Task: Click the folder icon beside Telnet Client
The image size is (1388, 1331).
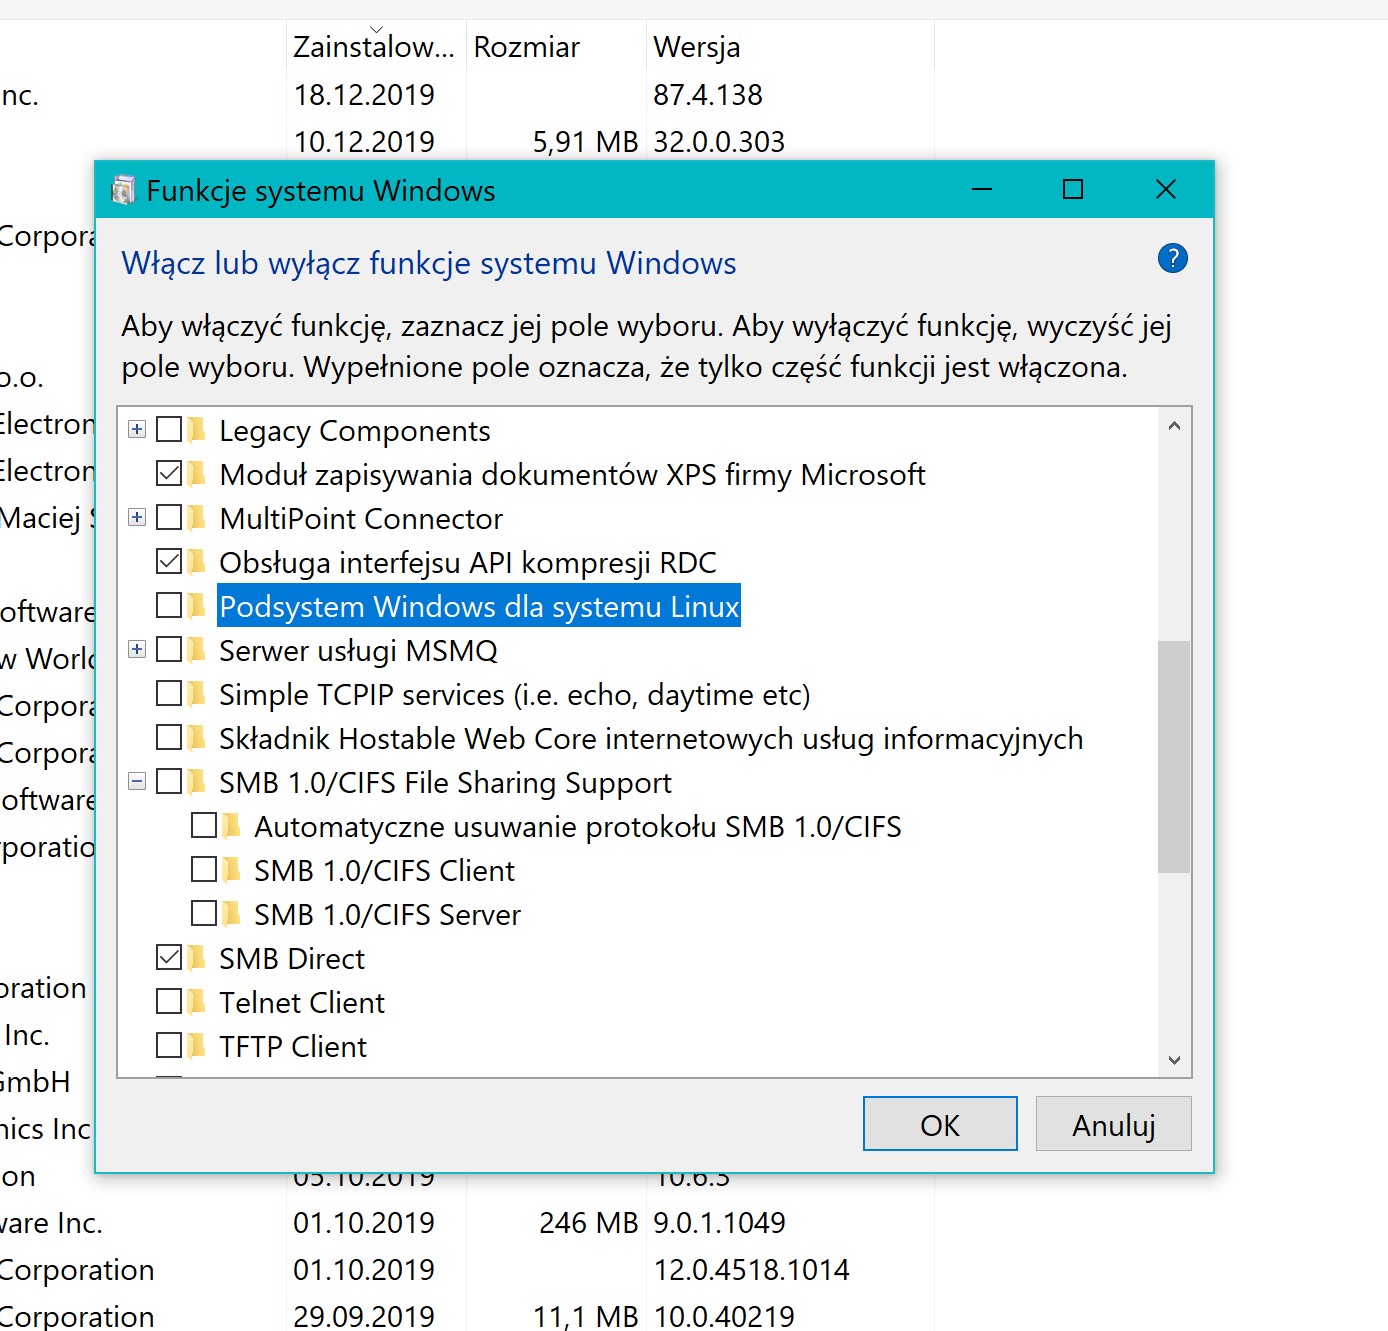Action: click(x=197, y=1002)
